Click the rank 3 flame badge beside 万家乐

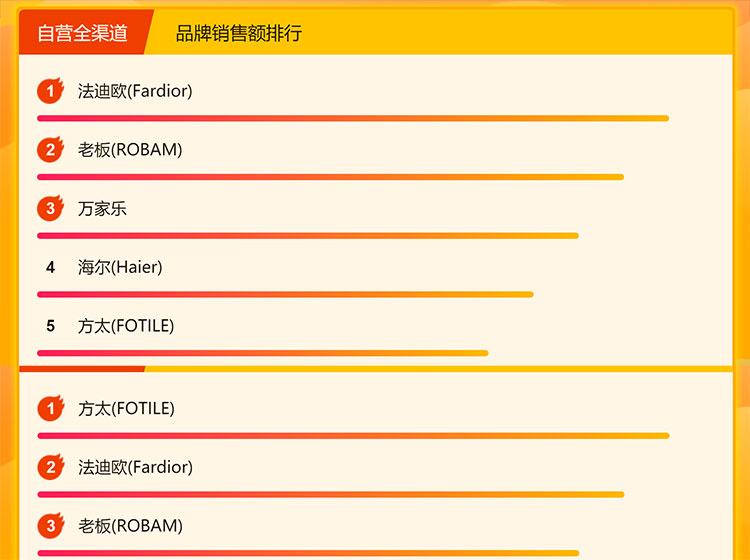pyautogui.click(x=50, y=209)
